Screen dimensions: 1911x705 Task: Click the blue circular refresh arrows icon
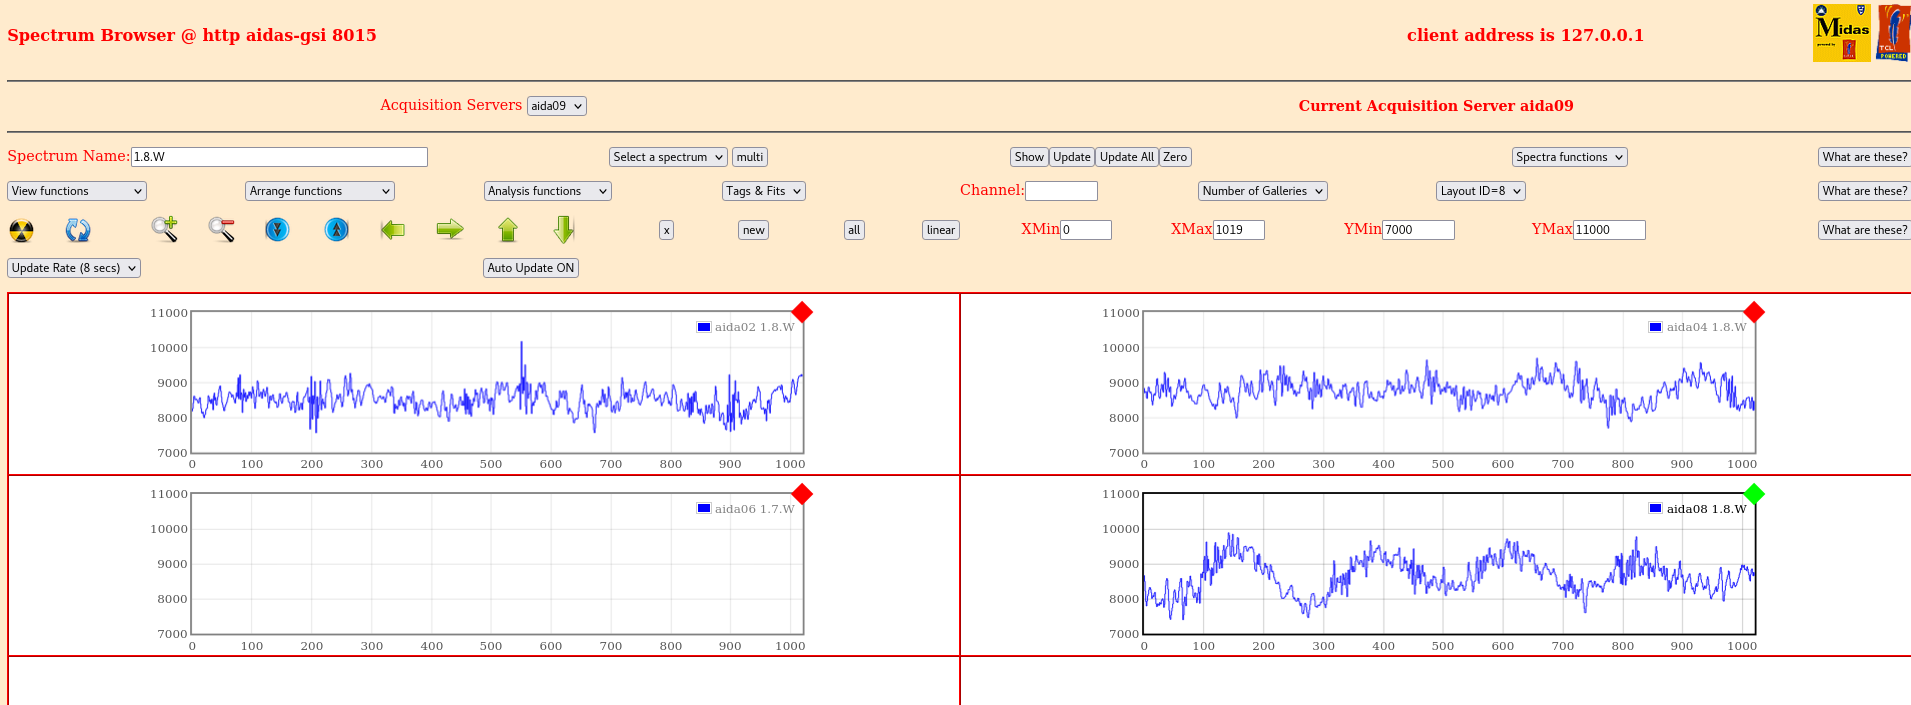(x=78, y=231)
